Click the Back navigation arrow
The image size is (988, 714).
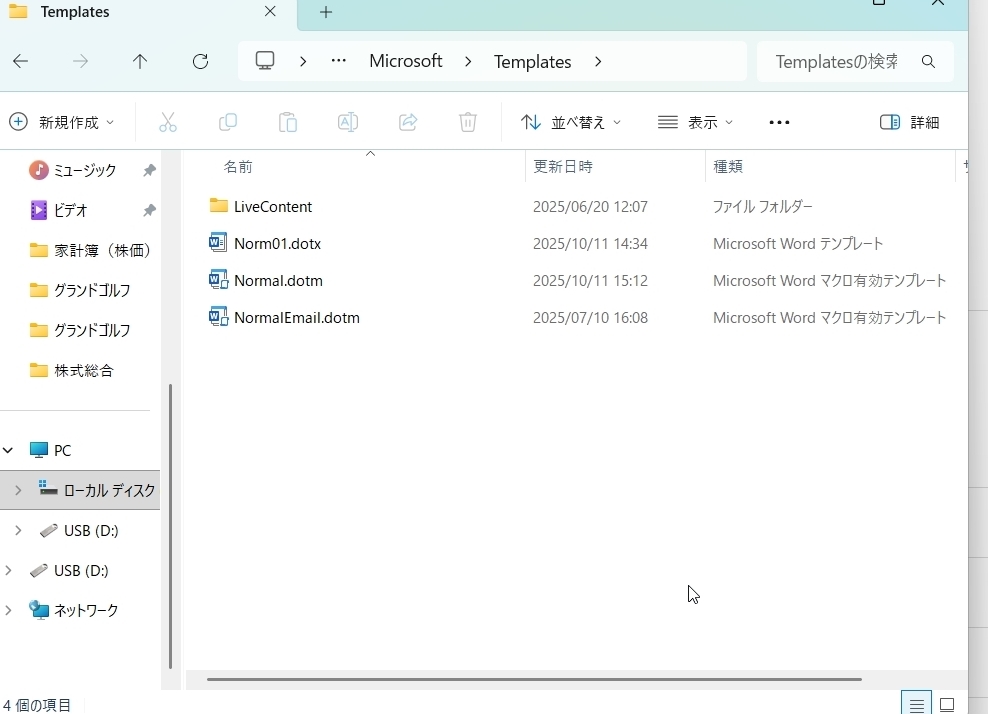coord(21,62)
